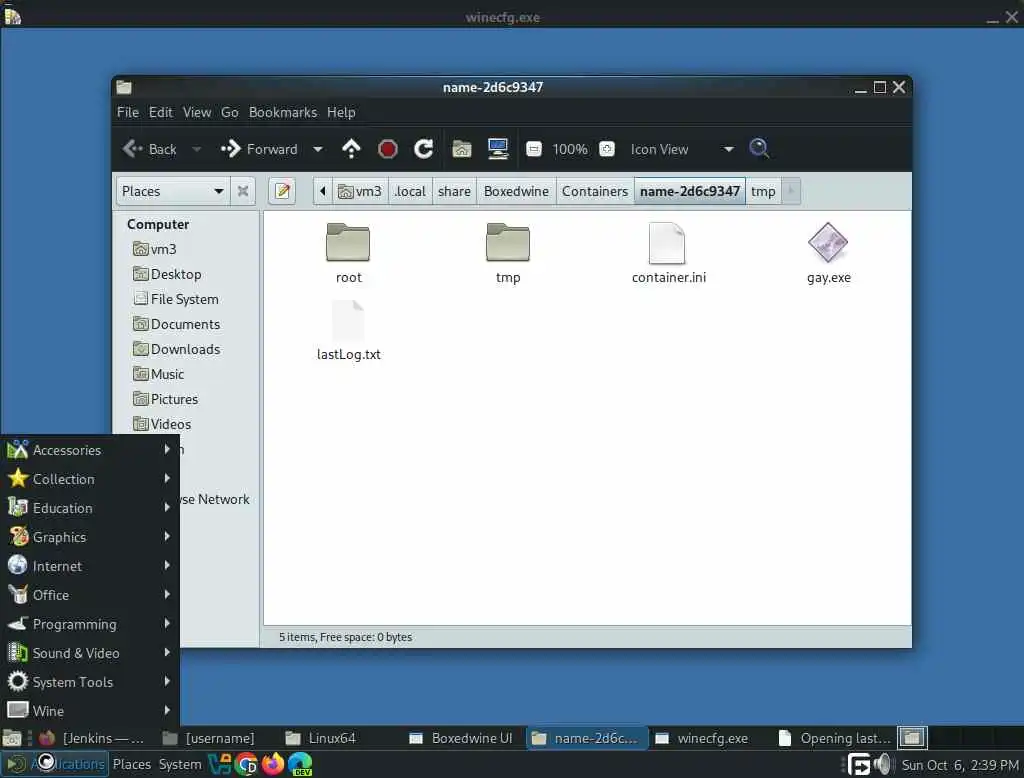Viewport: 1024px width, 778px height.
Task: Zoom in with the plus icon
Action: [x=607, y=149]
